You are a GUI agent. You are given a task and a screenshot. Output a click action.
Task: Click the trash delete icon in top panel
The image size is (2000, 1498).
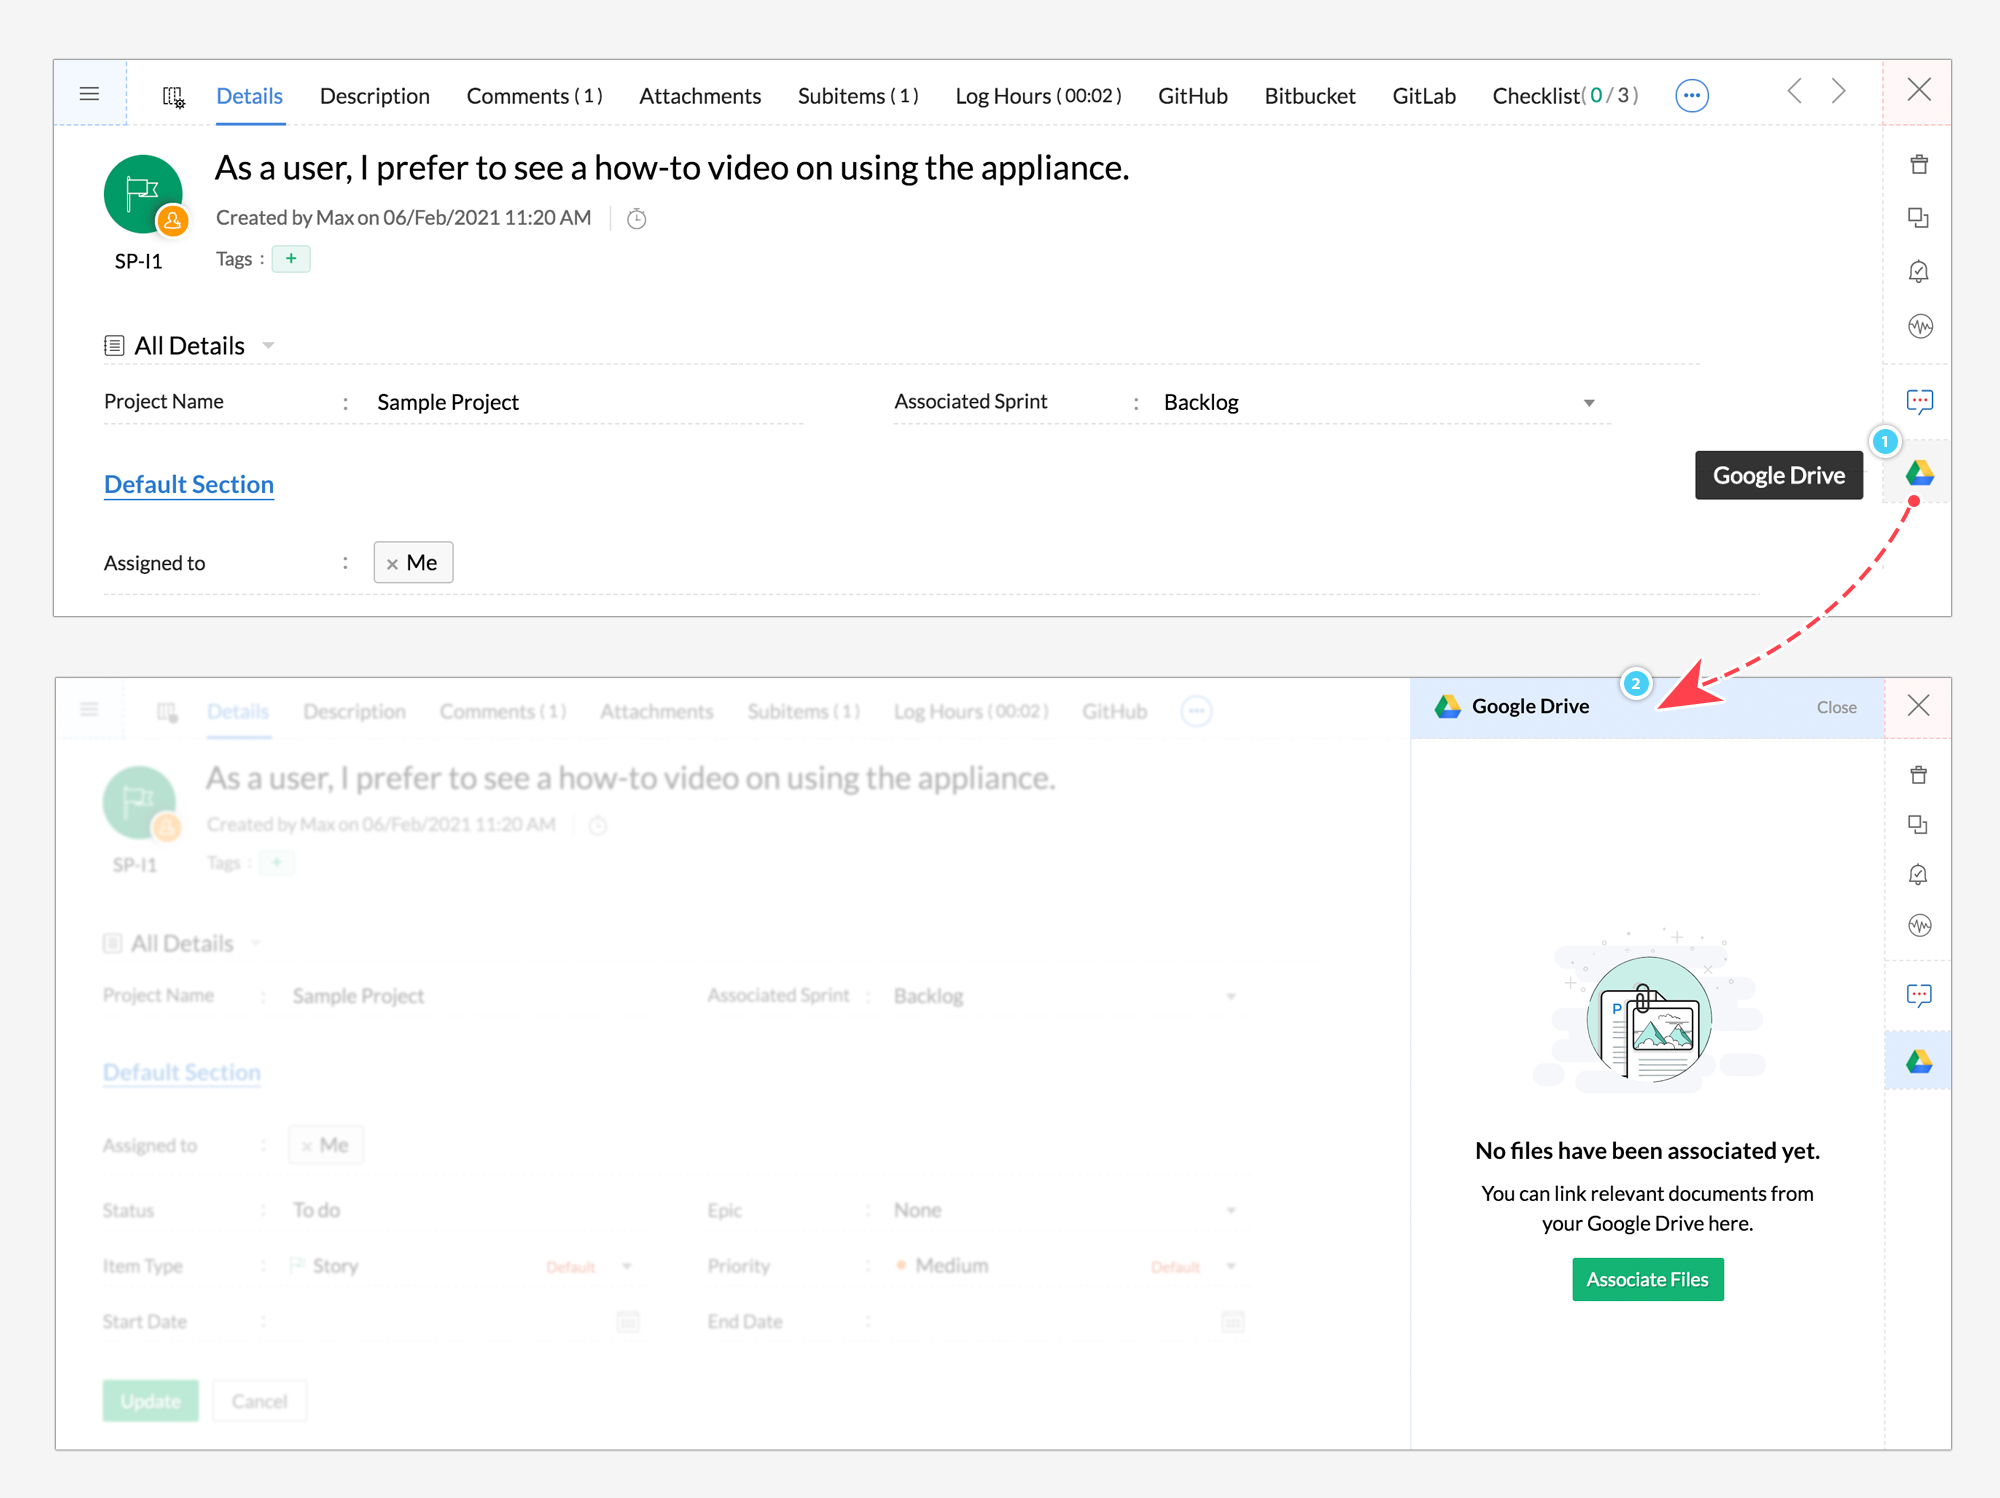[x=1918, y=165]
